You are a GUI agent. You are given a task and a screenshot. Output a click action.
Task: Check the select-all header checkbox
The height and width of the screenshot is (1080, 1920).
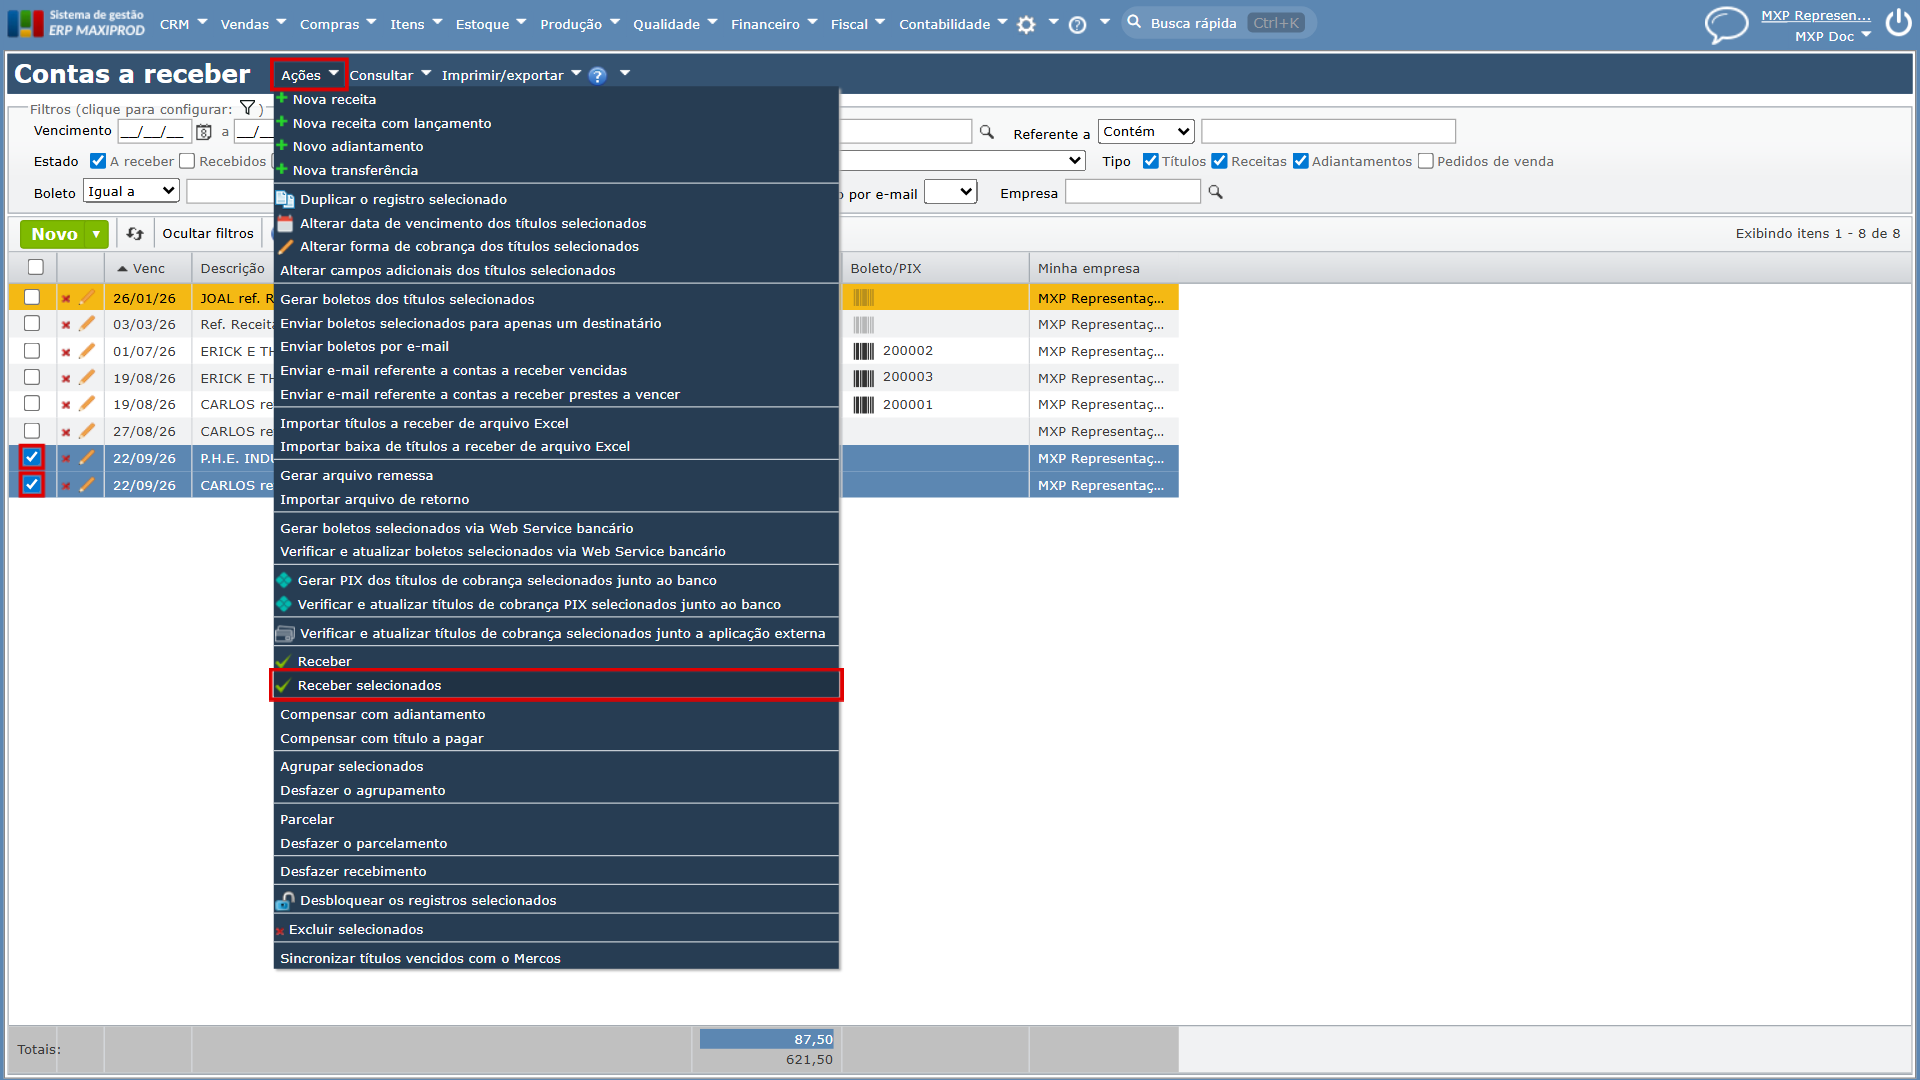point(36,267)
